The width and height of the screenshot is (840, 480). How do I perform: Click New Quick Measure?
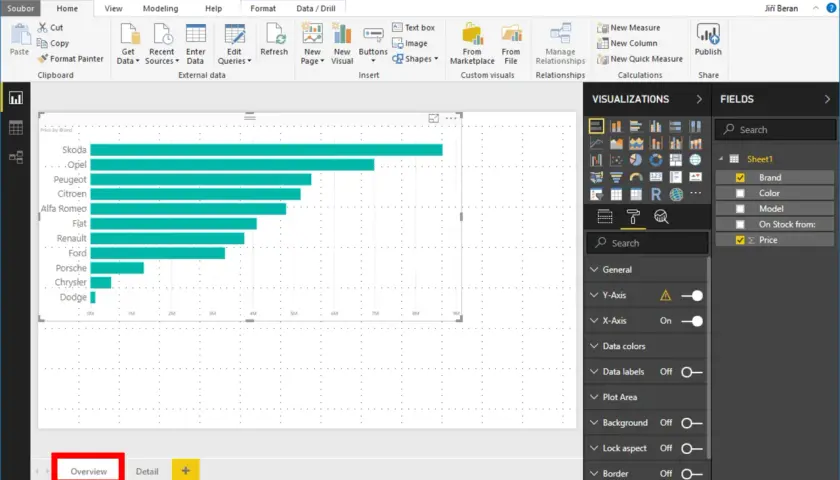coord(640,59)
